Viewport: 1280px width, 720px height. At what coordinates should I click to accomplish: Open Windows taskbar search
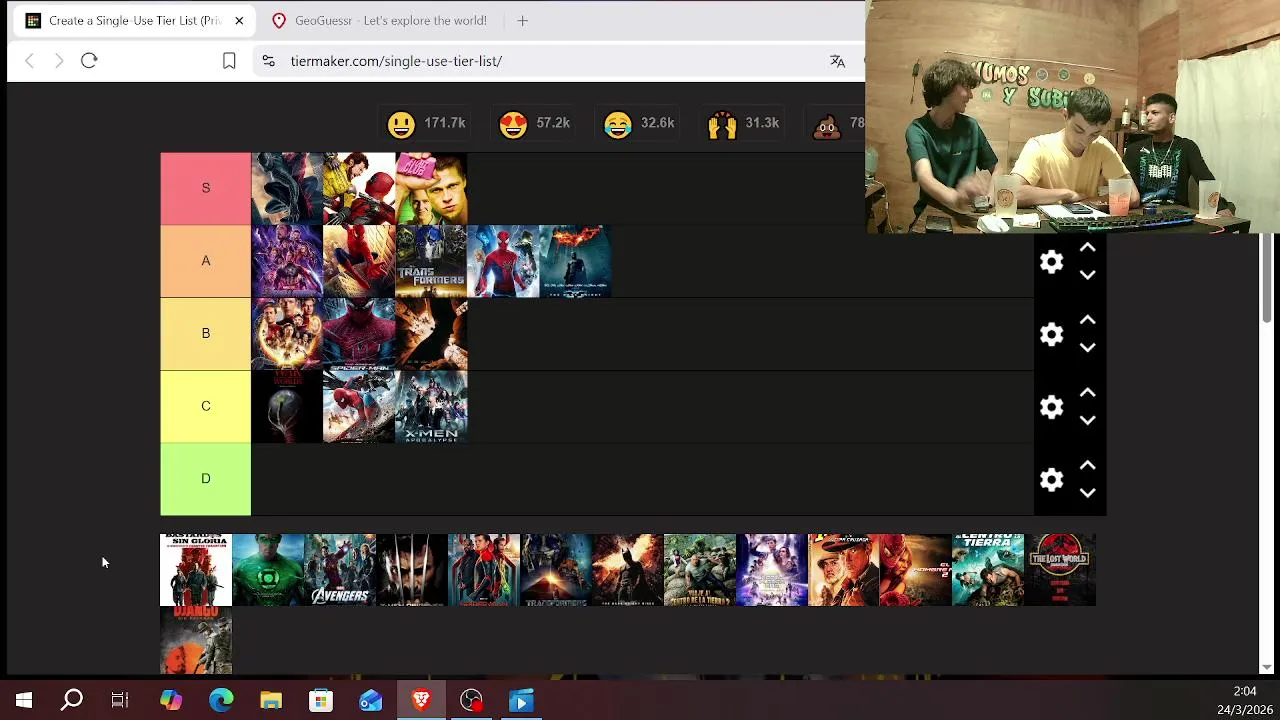72,701
